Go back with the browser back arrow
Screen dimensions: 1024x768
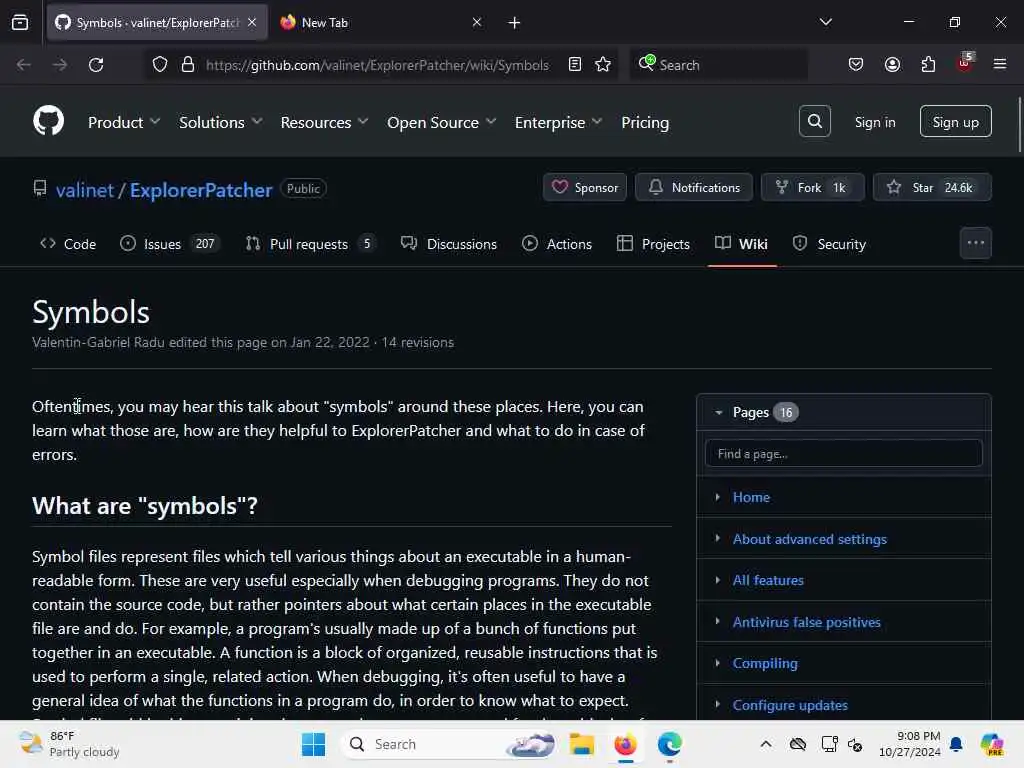click(x=24, y=65)
